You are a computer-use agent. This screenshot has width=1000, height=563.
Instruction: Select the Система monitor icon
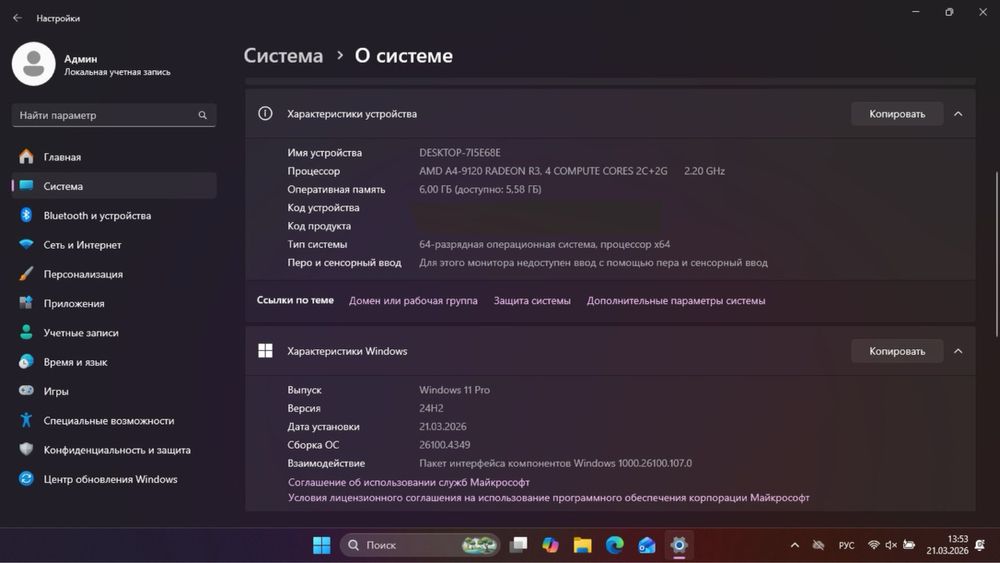click(x=26, y=186)
